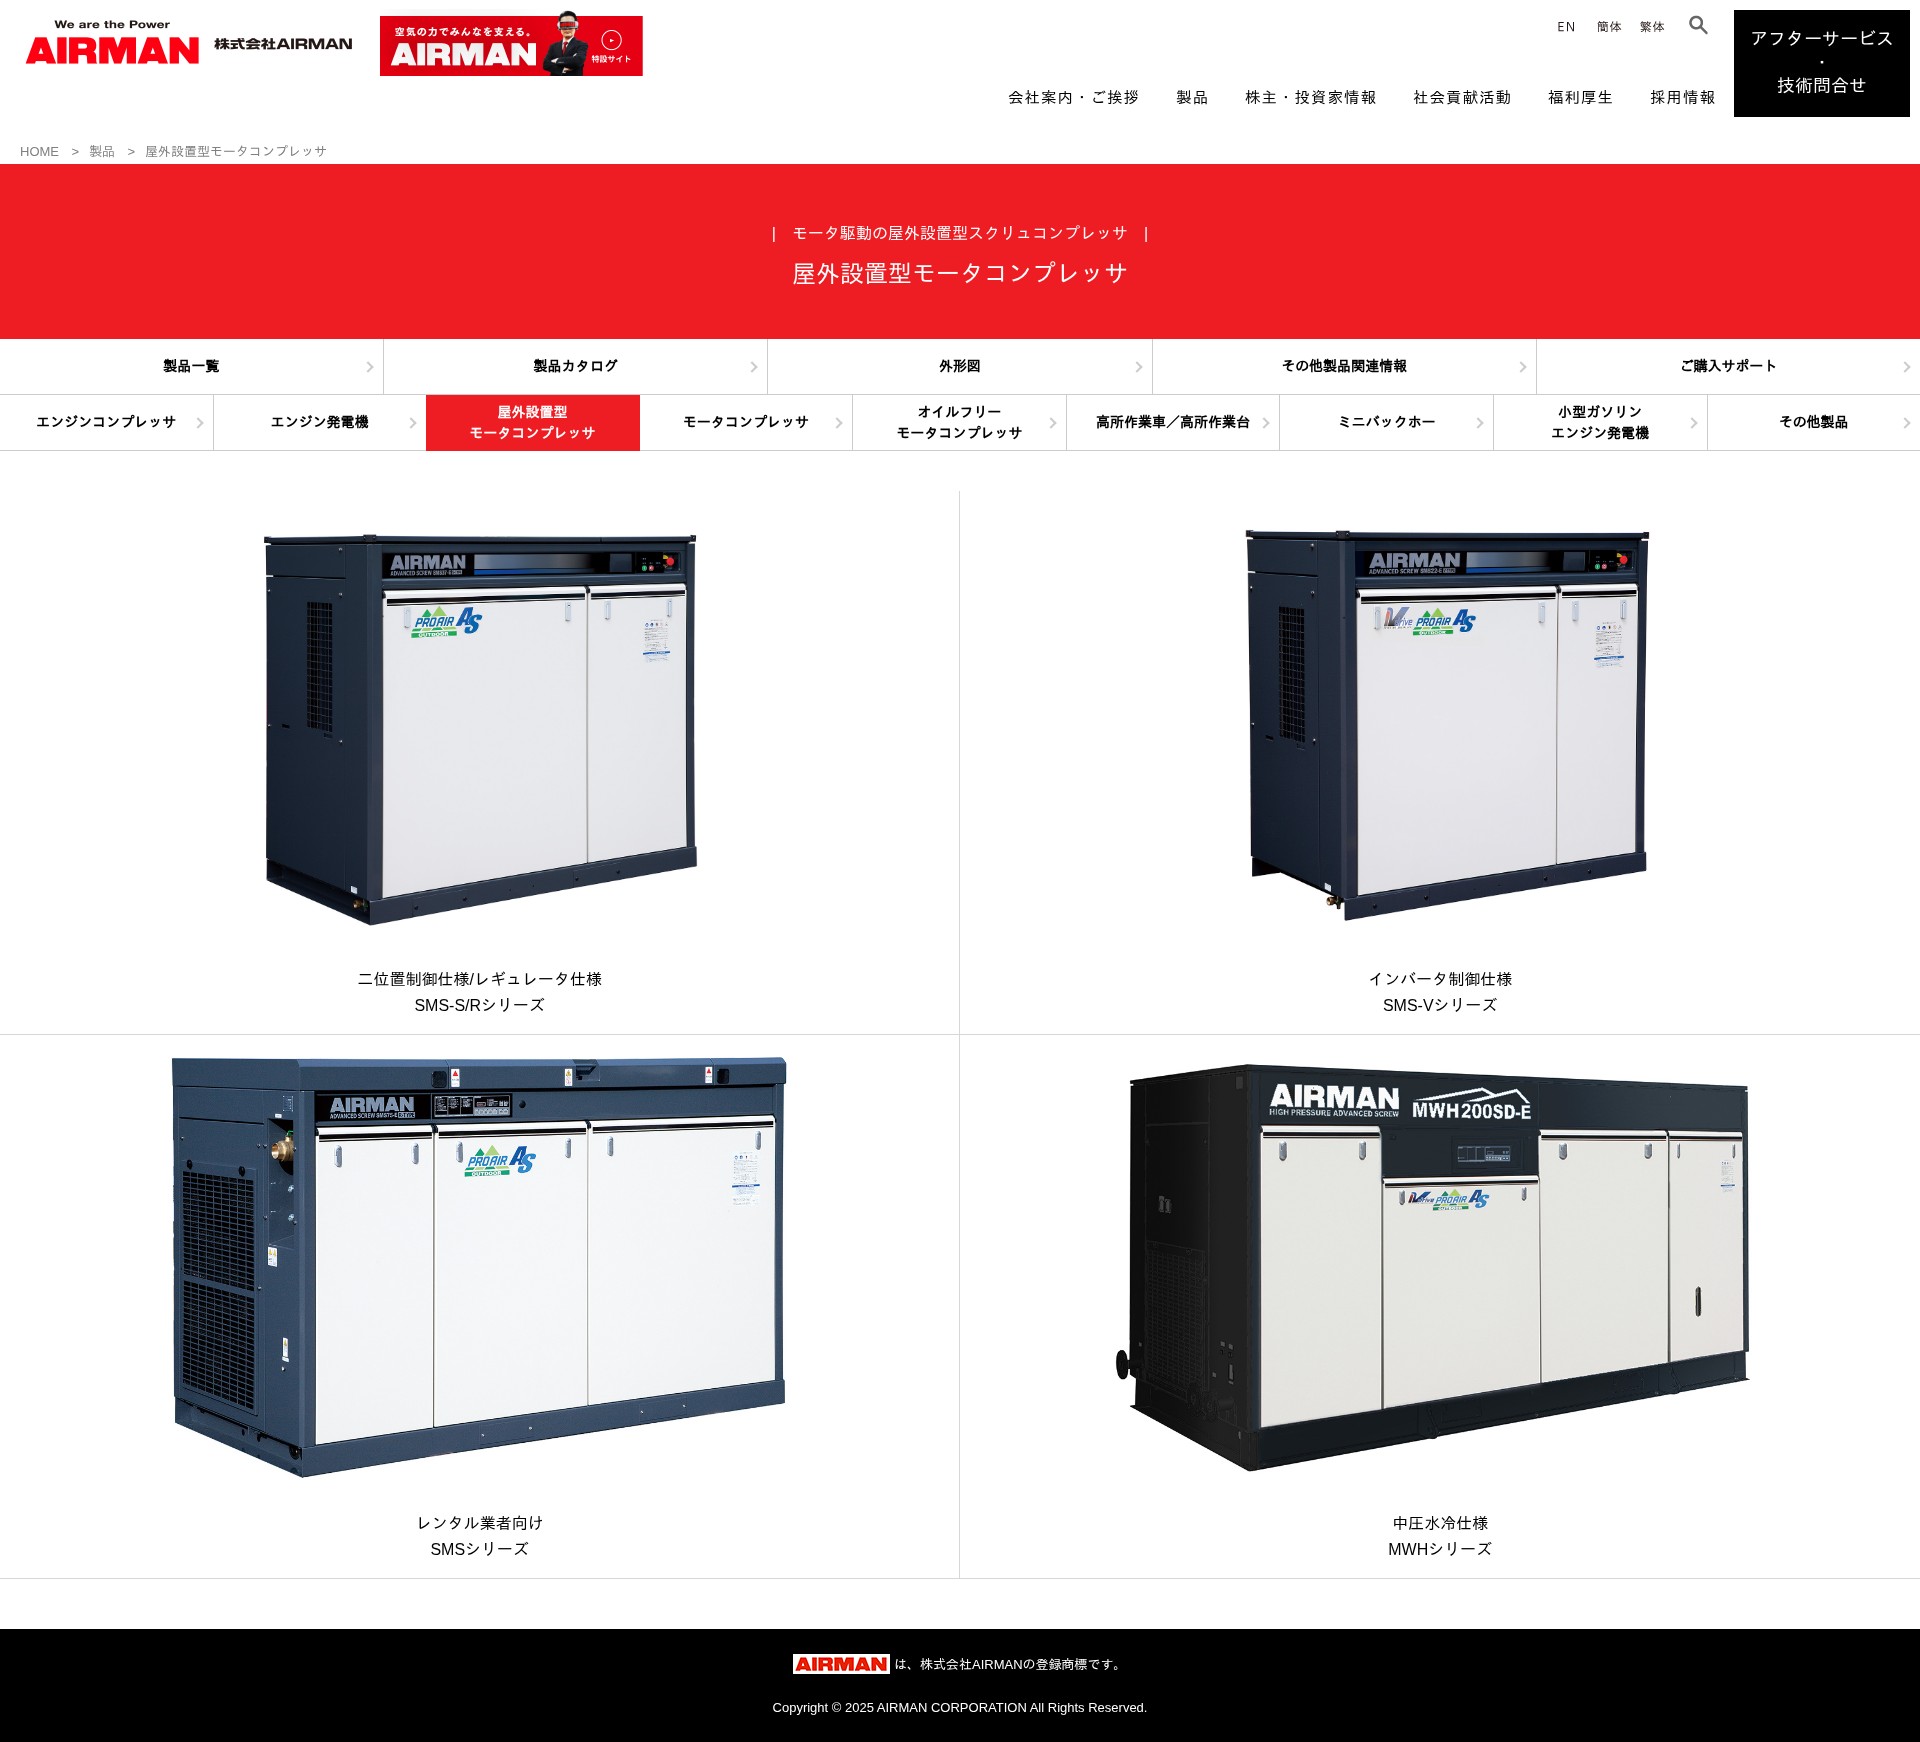
Task: Expand 製品カタログ navigation item
Action: 575,367
